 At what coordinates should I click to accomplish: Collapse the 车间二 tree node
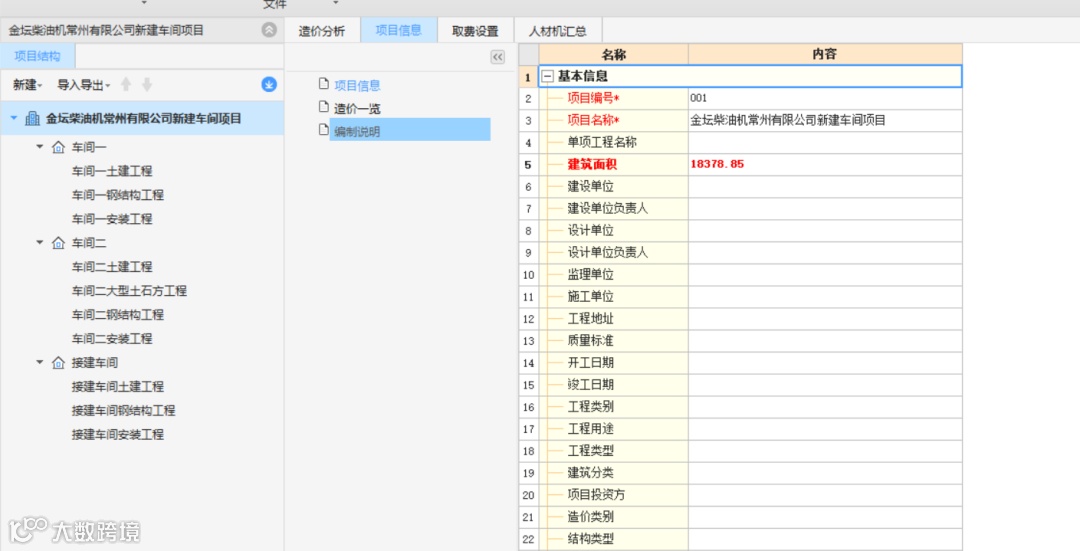point(40,242)
